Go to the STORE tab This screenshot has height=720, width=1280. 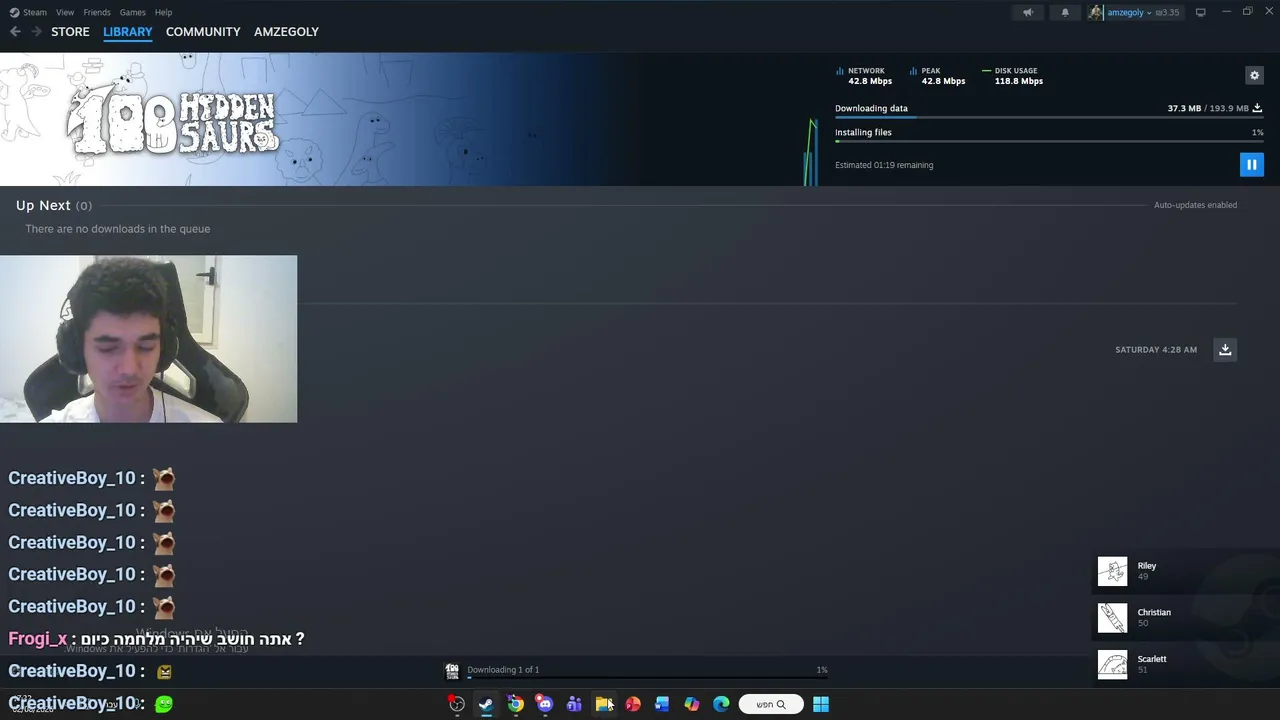70,32
